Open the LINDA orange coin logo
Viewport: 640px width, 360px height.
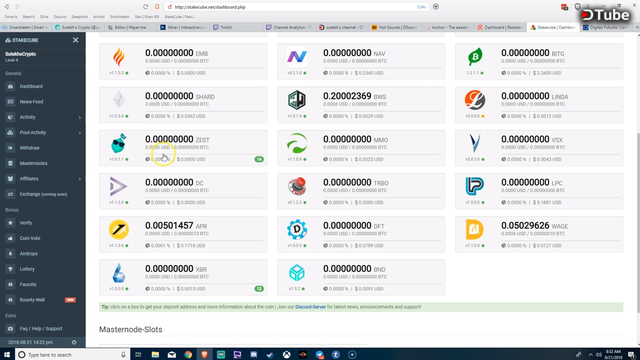(475, 100)
